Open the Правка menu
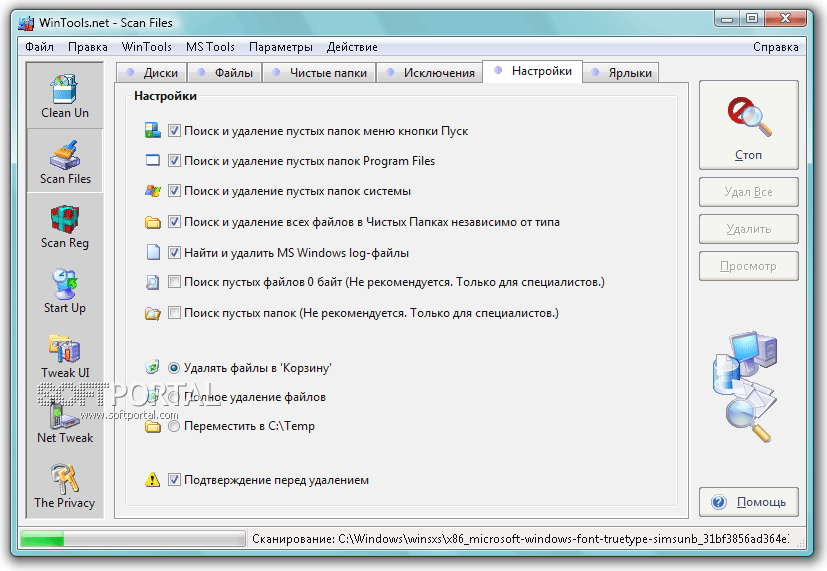 (88, 47)
